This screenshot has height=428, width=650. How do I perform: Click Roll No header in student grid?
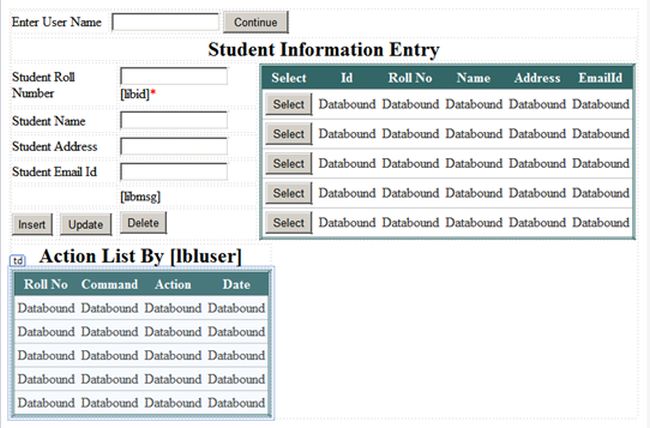[410, 78]
